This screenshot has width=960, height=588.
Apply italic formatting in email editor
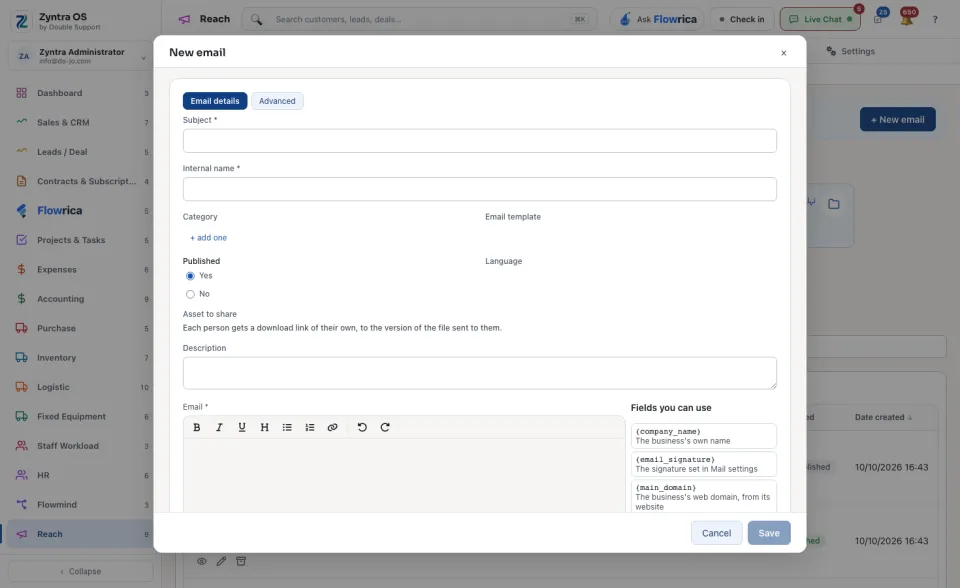click(x=219, y=428)
